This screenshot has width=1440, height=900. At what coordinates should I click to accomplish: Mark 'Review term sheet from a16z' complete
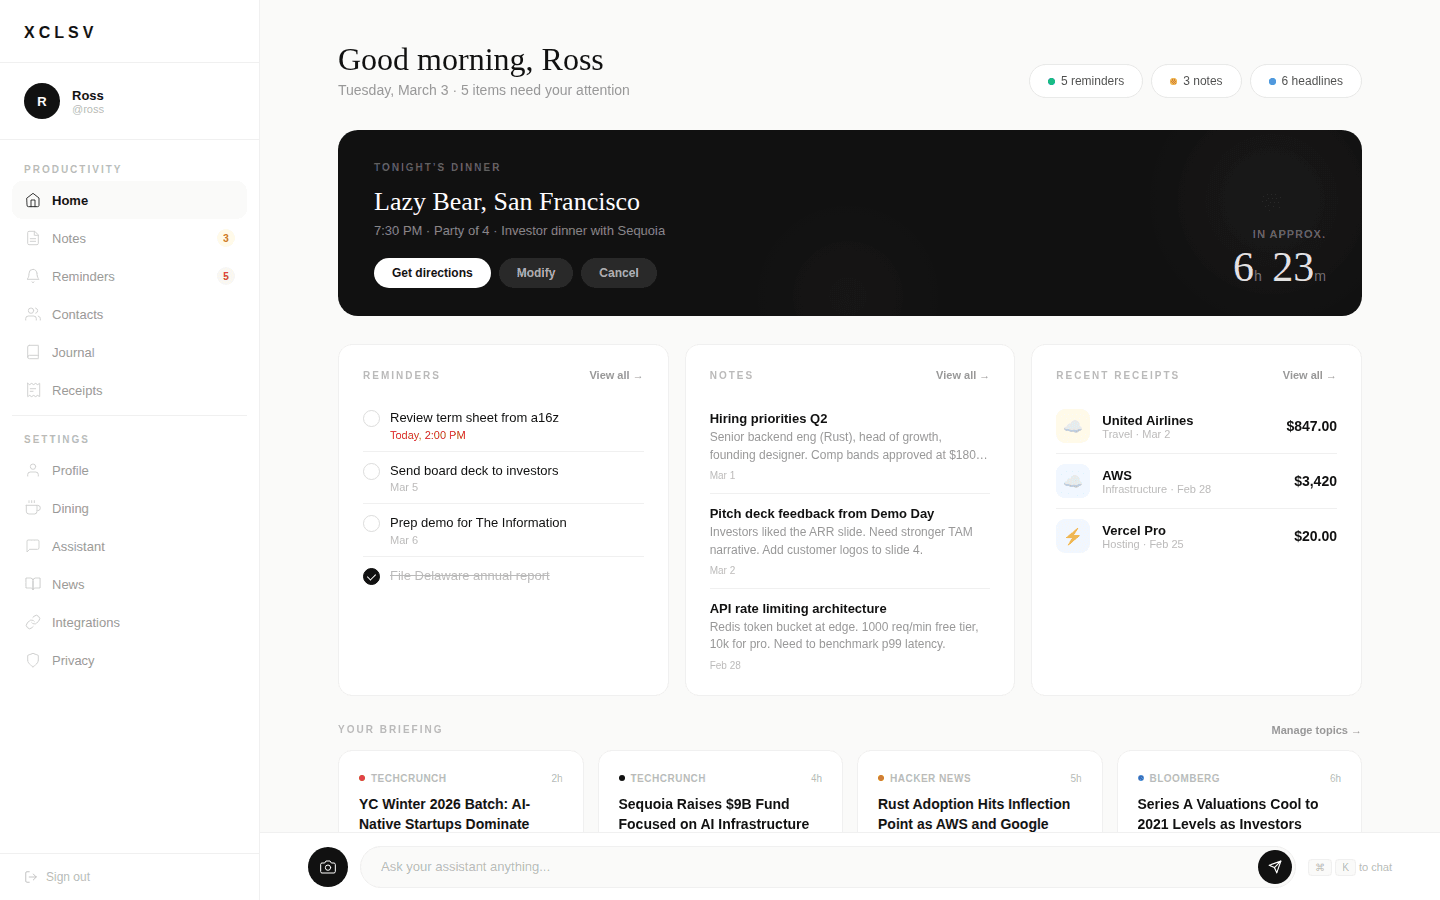pos(371,418)
